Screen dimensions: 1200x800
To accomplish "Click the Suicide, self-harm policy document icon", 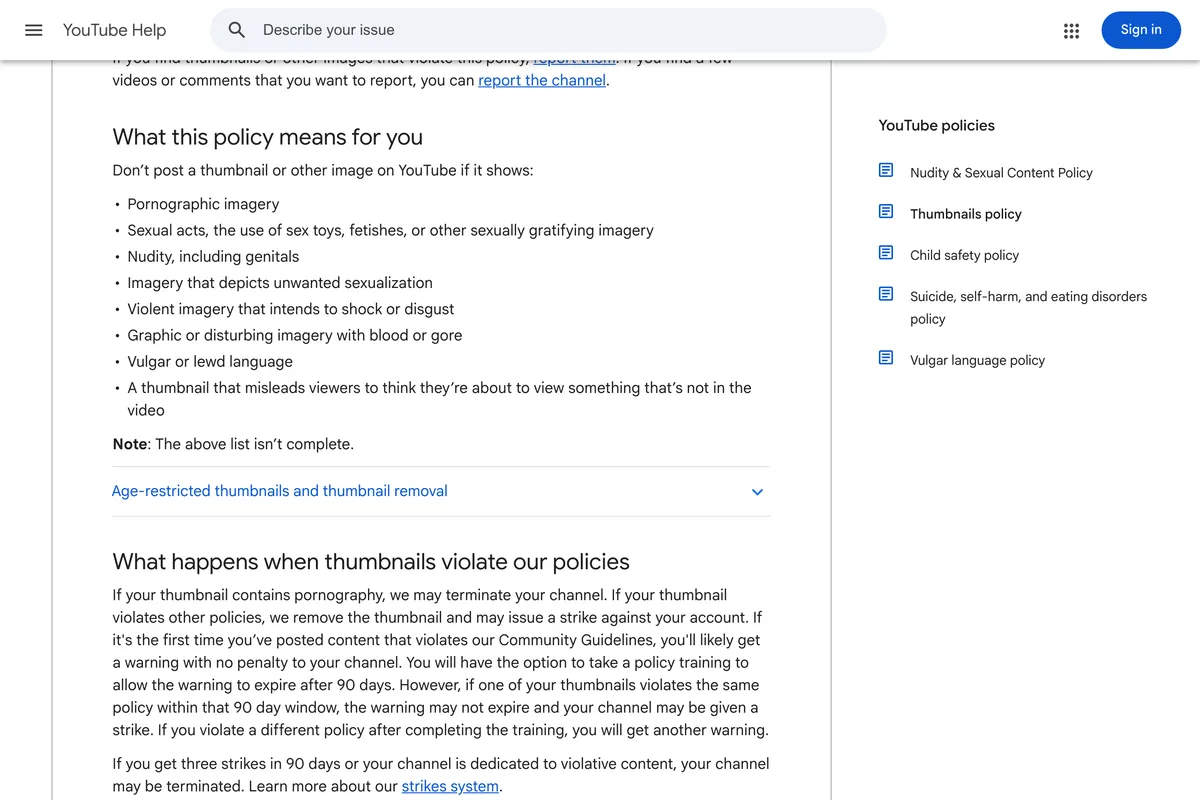I will [x=886, y=294].
